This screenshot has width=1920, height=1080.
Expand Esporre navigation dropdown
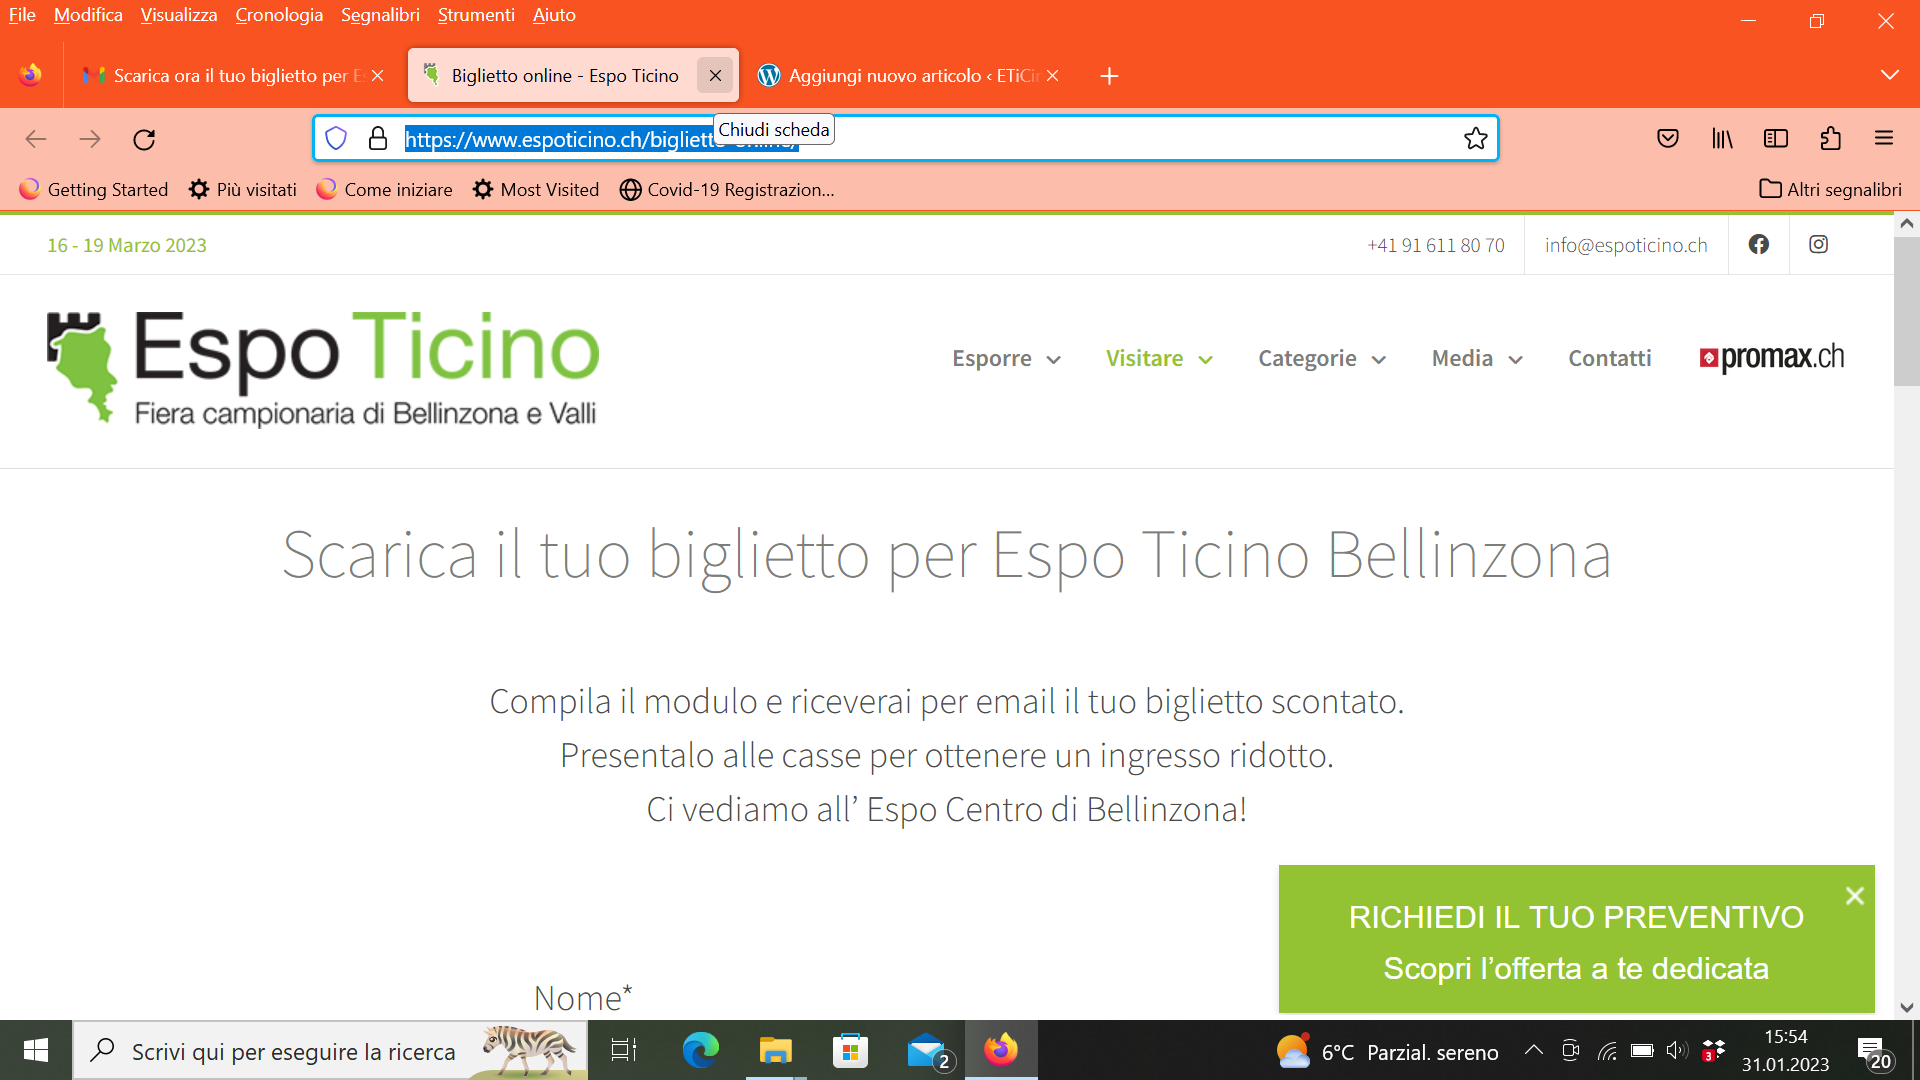click(1006, 358)
